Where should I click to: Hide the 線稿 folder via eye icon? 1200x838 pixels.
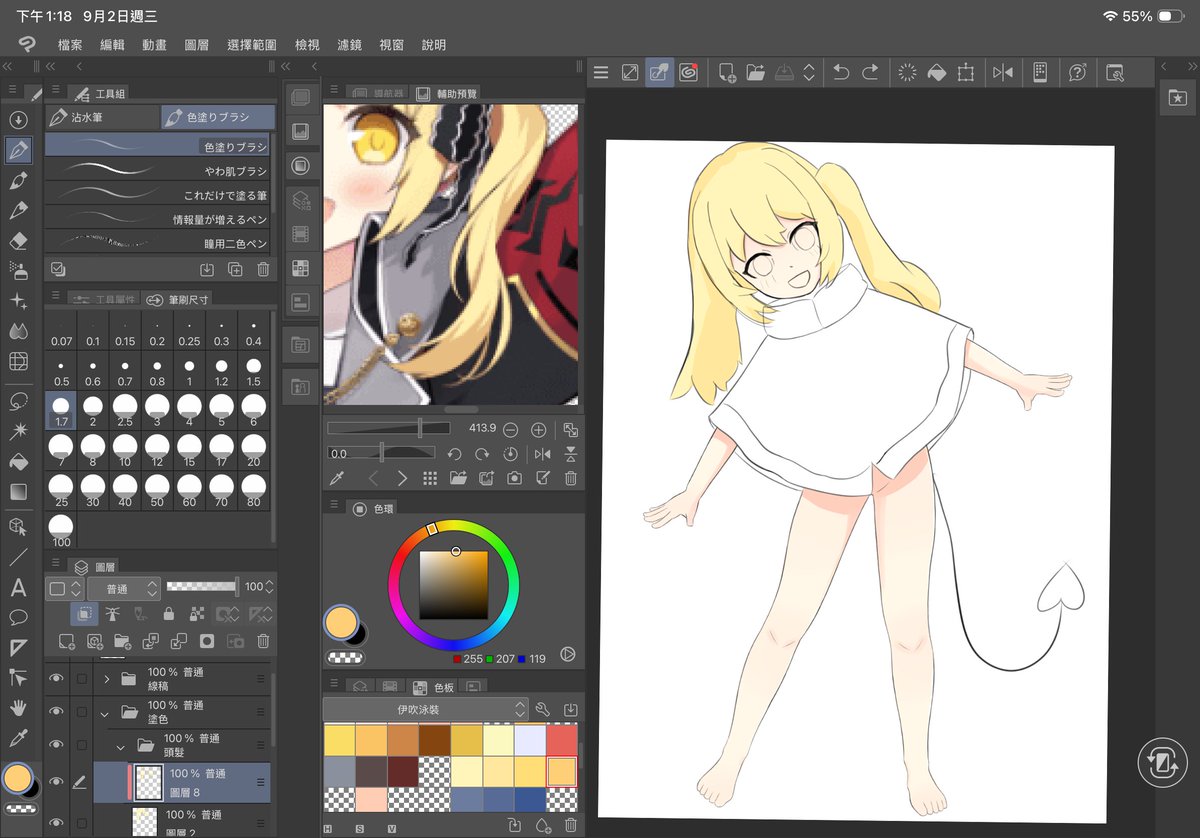(x=56, y=679)
